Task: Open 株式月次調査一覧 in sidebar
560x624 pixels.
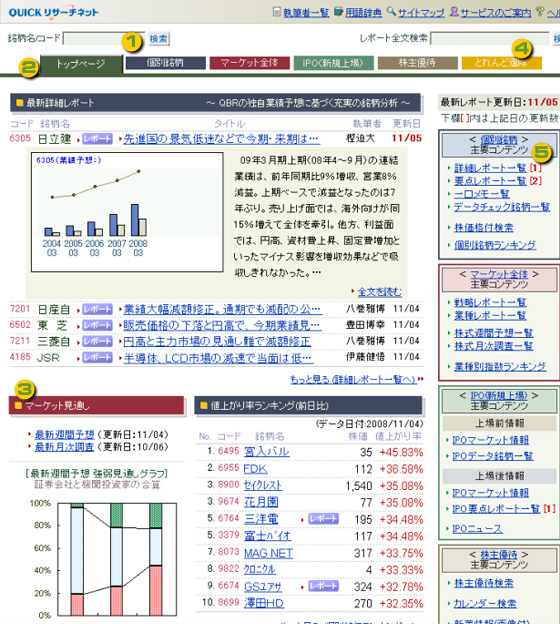Action: tap(494, 346)
